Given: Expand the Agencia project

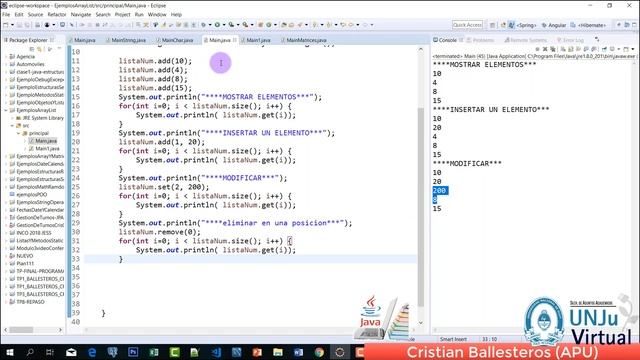Looking at the screenshot, I should point(6,57).
